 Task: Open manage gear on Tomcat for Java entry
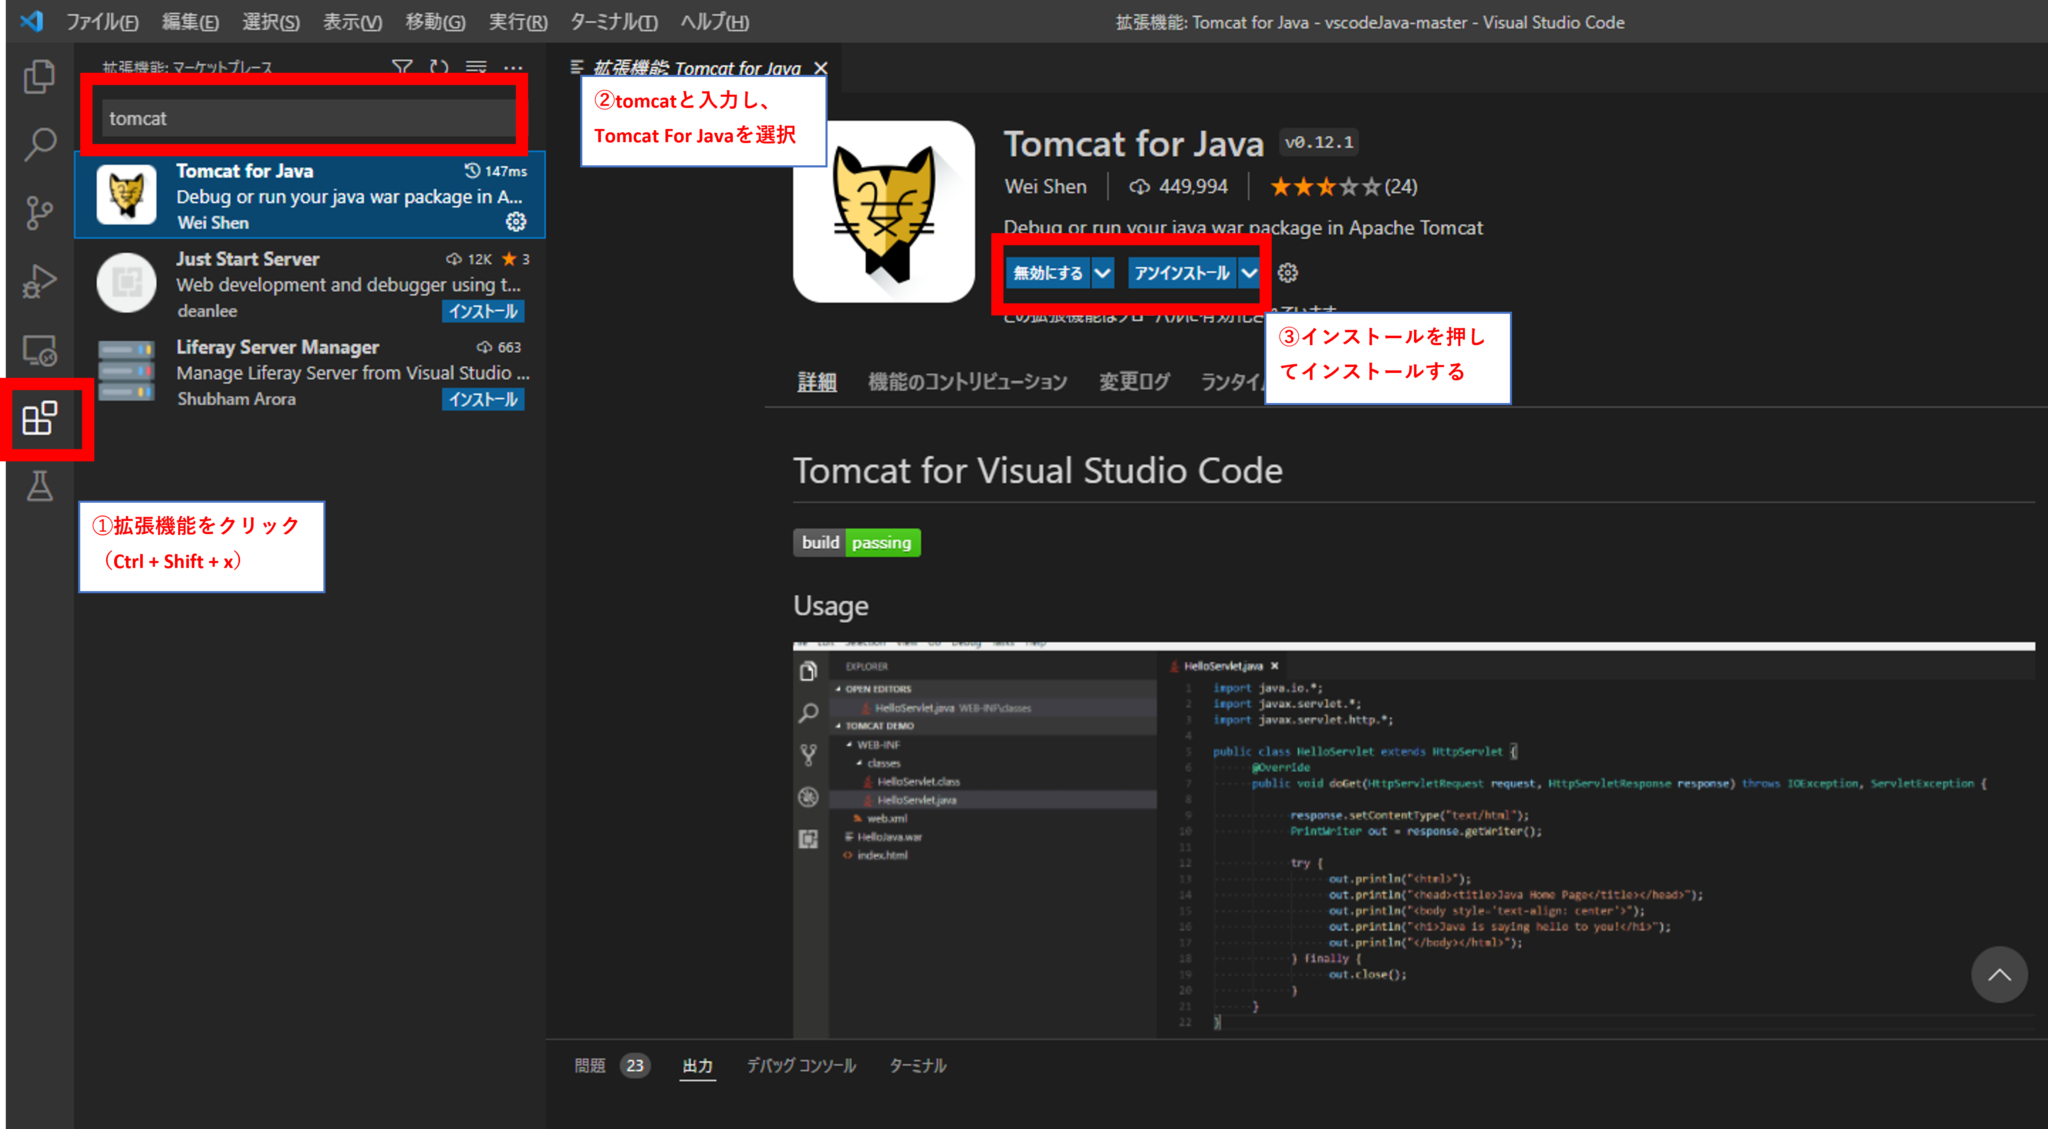[515, 222]
